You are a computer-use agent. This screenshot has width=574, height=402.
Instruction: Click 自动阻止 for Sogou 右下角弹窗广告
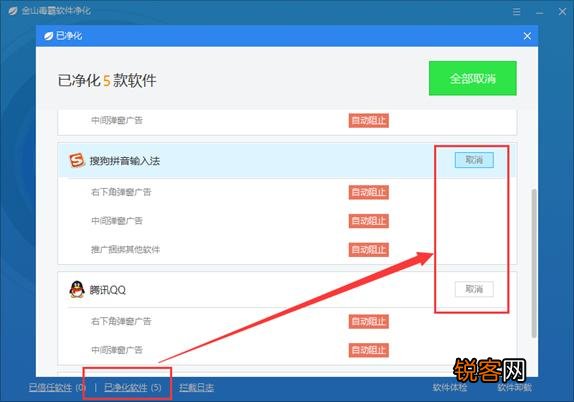pos(369,192)
